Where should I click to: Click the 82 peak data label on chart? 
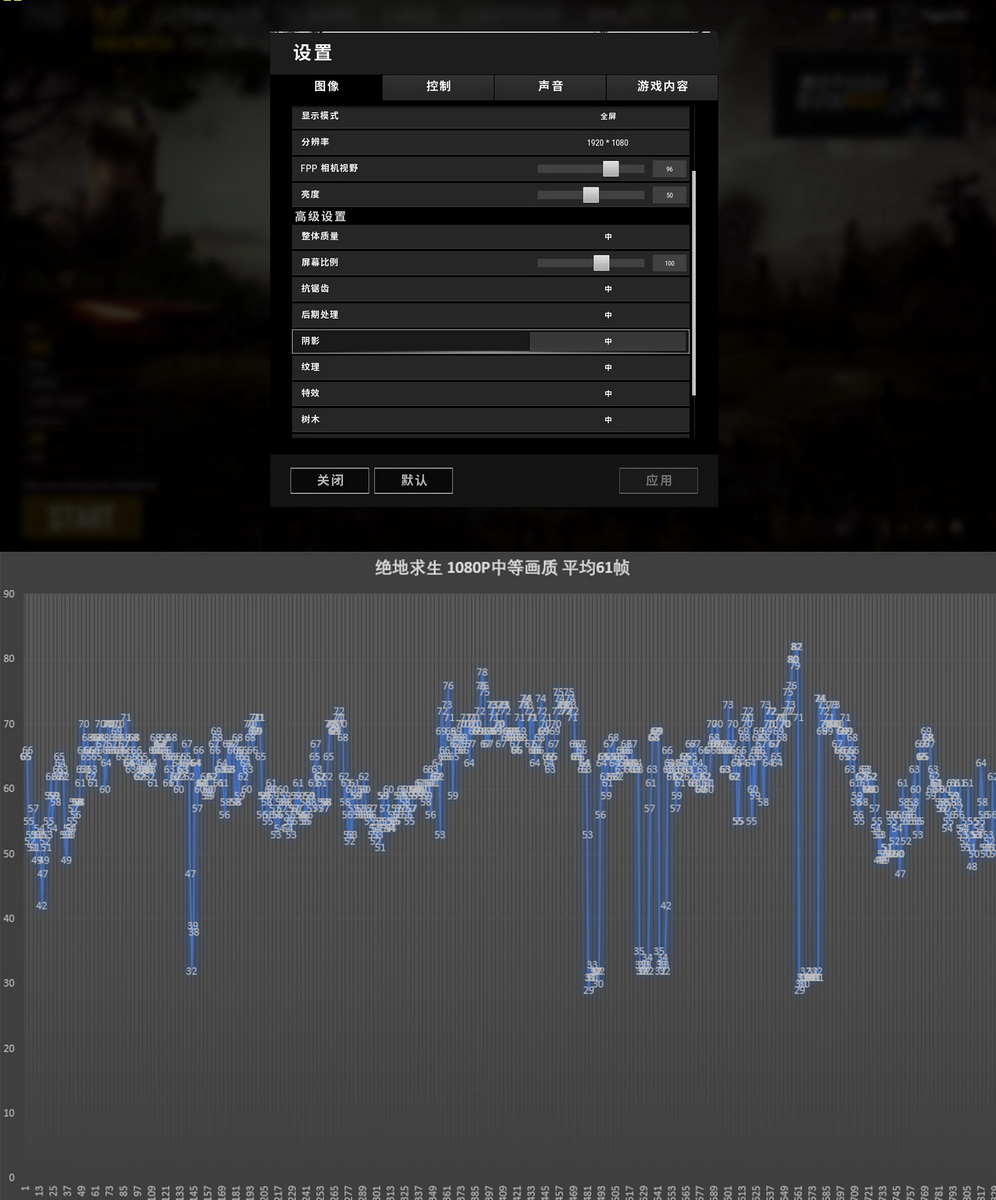point(797,647)
